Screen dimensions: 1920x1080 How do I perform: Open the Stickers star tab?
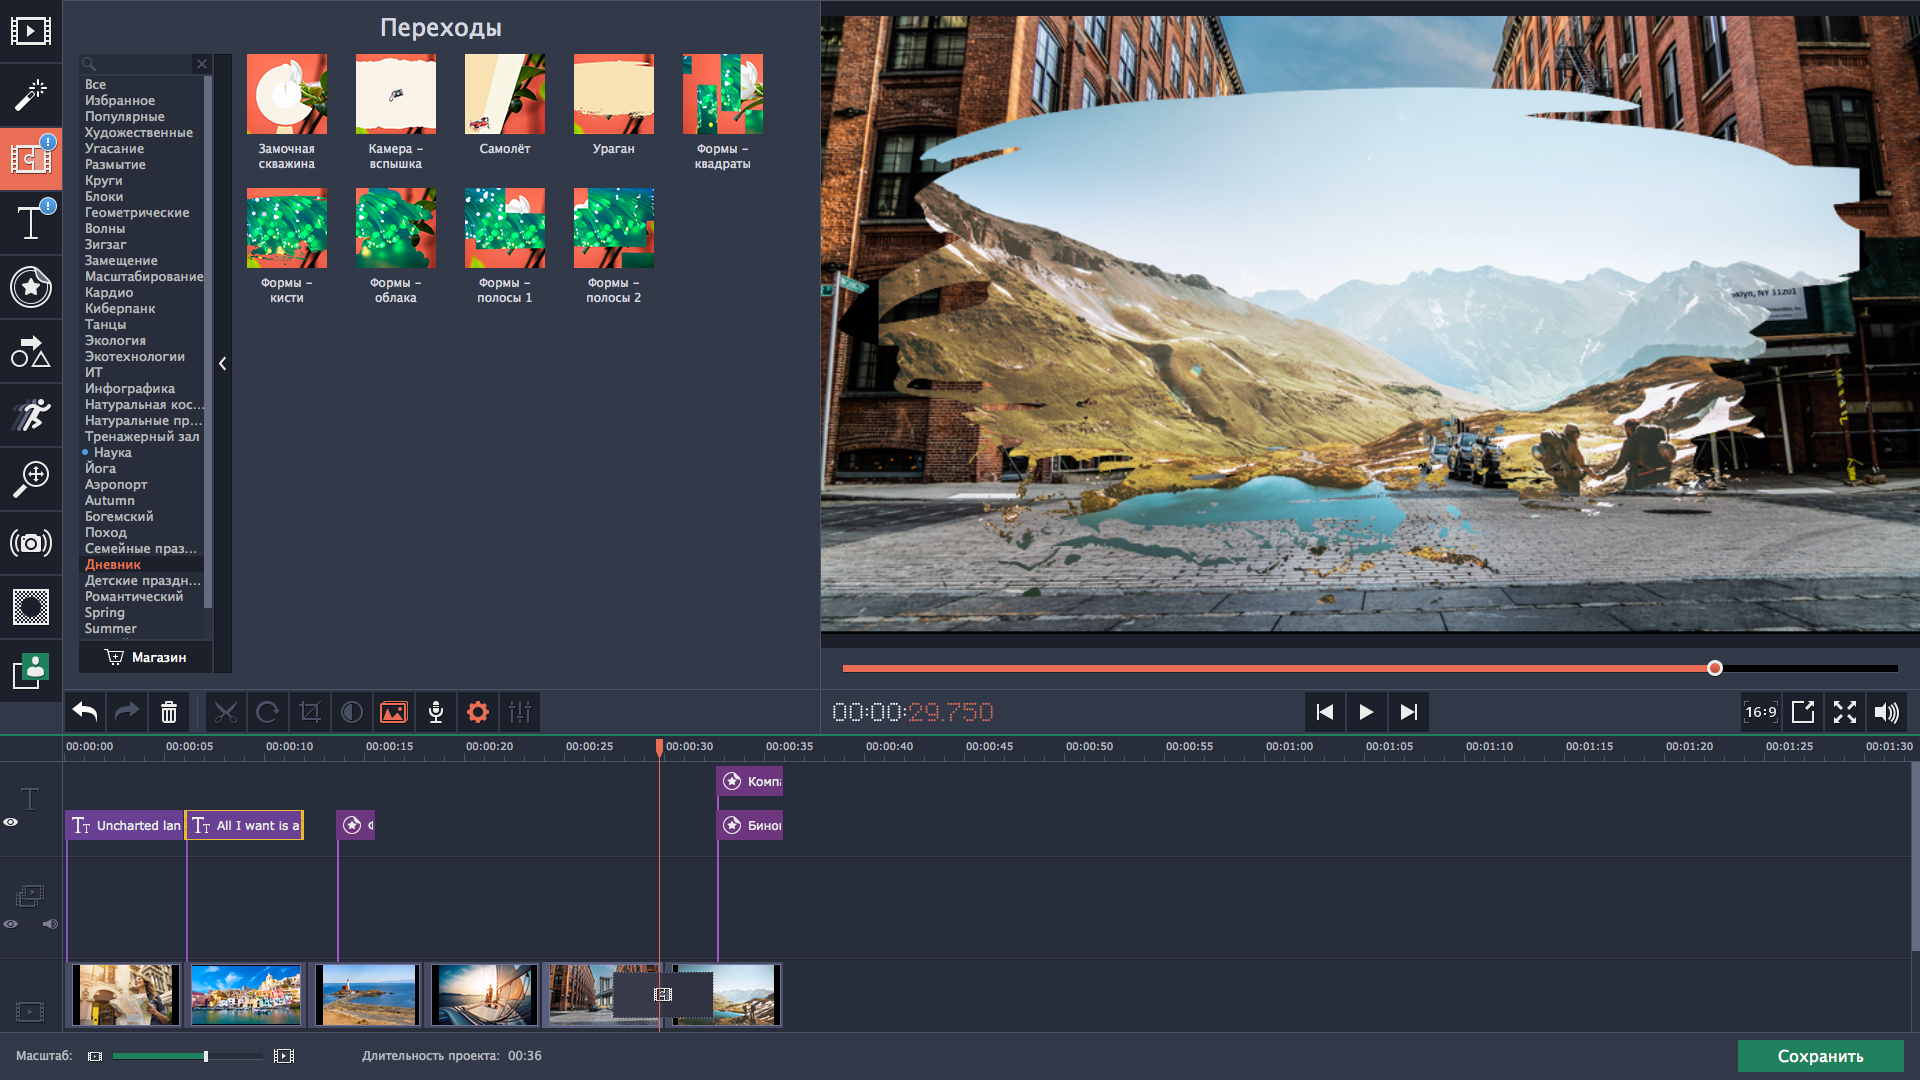tap(31, 287)
